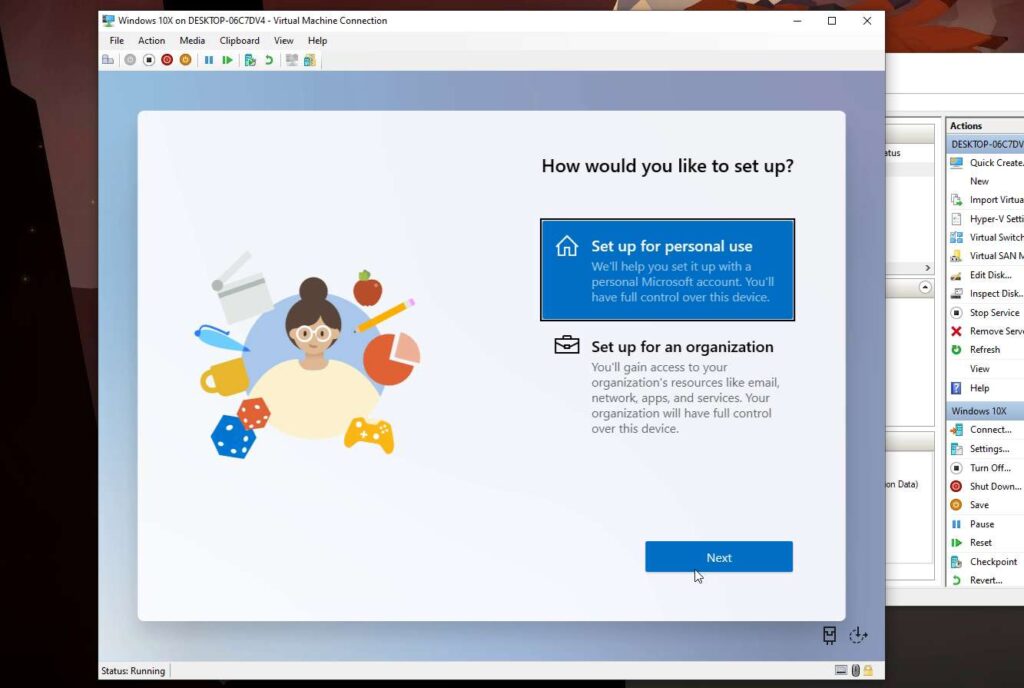The image size is (1024, 688).
Task: Click the right scroll arrow in Hyper-V Manager
Action: point(927,268)
